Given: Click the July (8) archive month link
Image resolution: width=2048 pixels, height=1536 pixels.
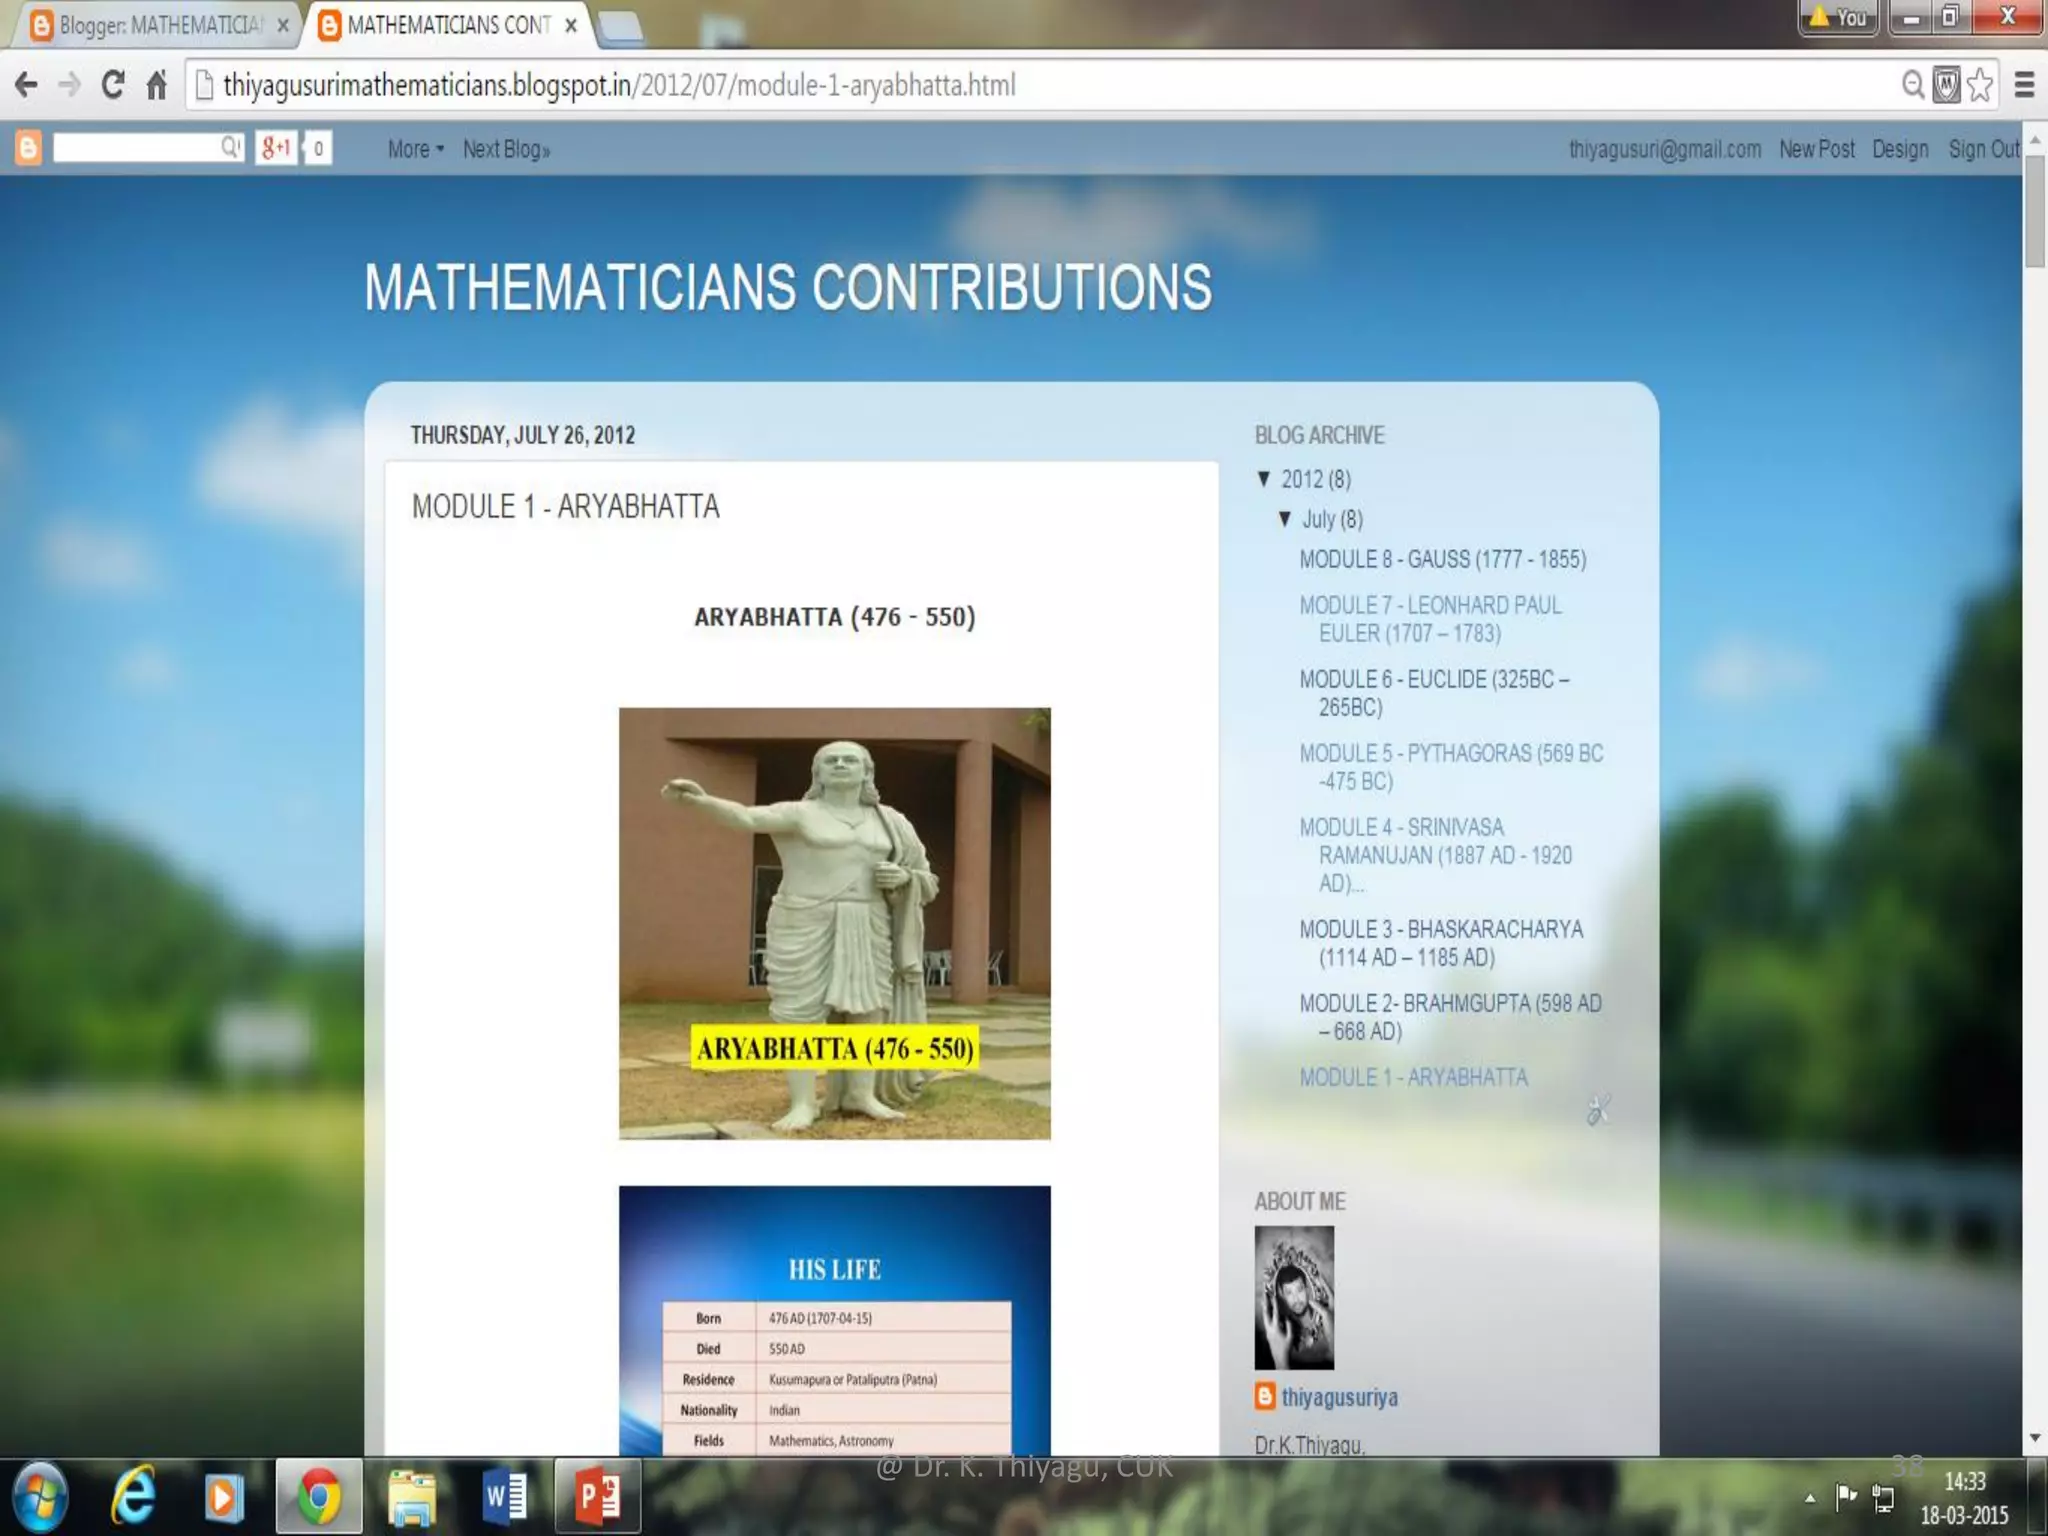Looking at the screenshot, I should click(x=1332, y=519).
